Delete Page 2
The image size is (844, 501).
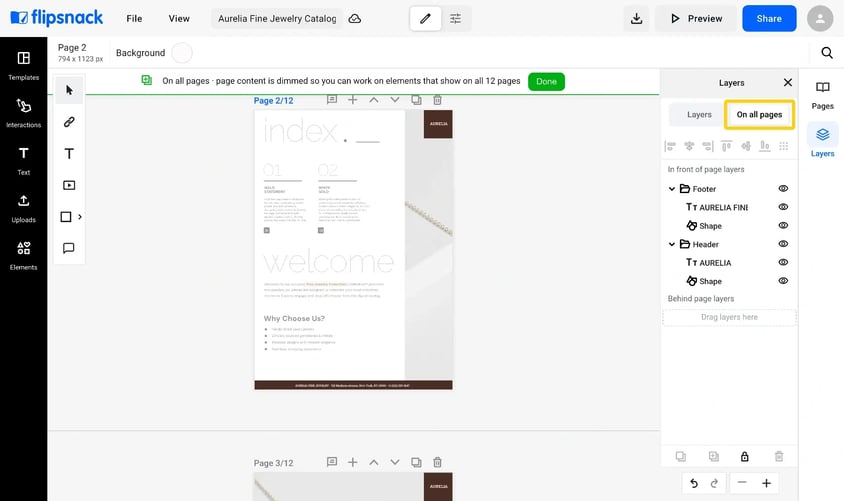(438, 100)
